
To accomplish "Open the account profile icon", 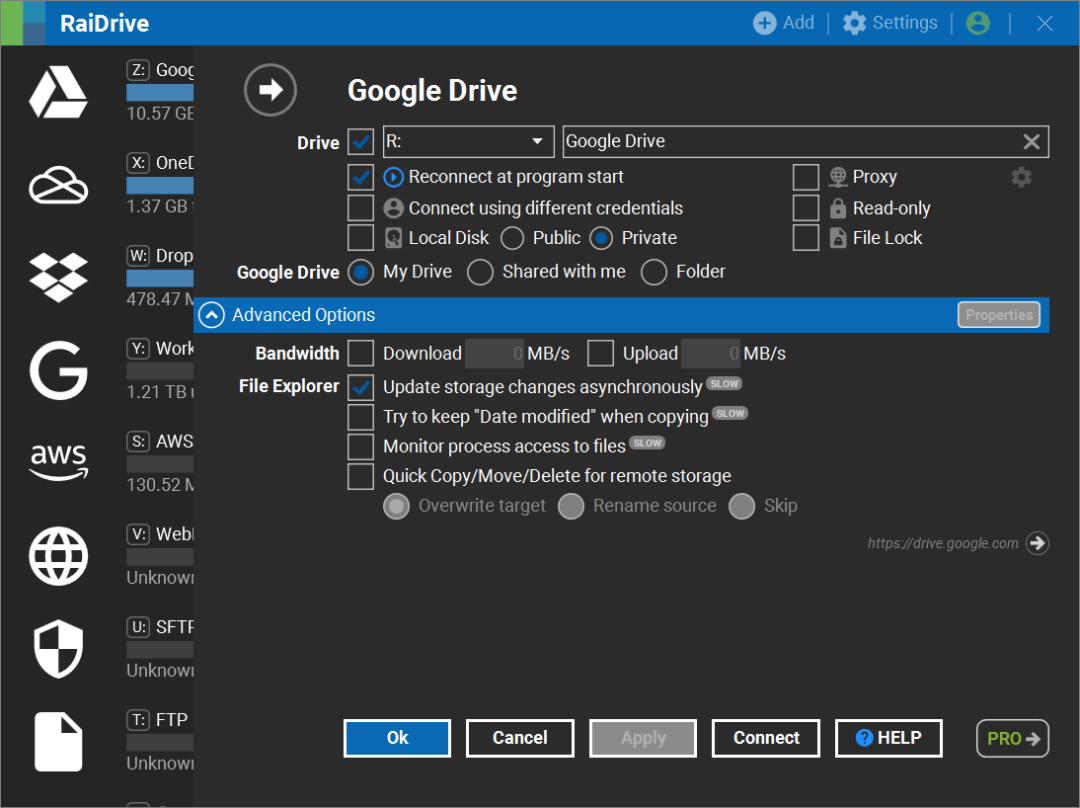I will click(x=978, y=23).
